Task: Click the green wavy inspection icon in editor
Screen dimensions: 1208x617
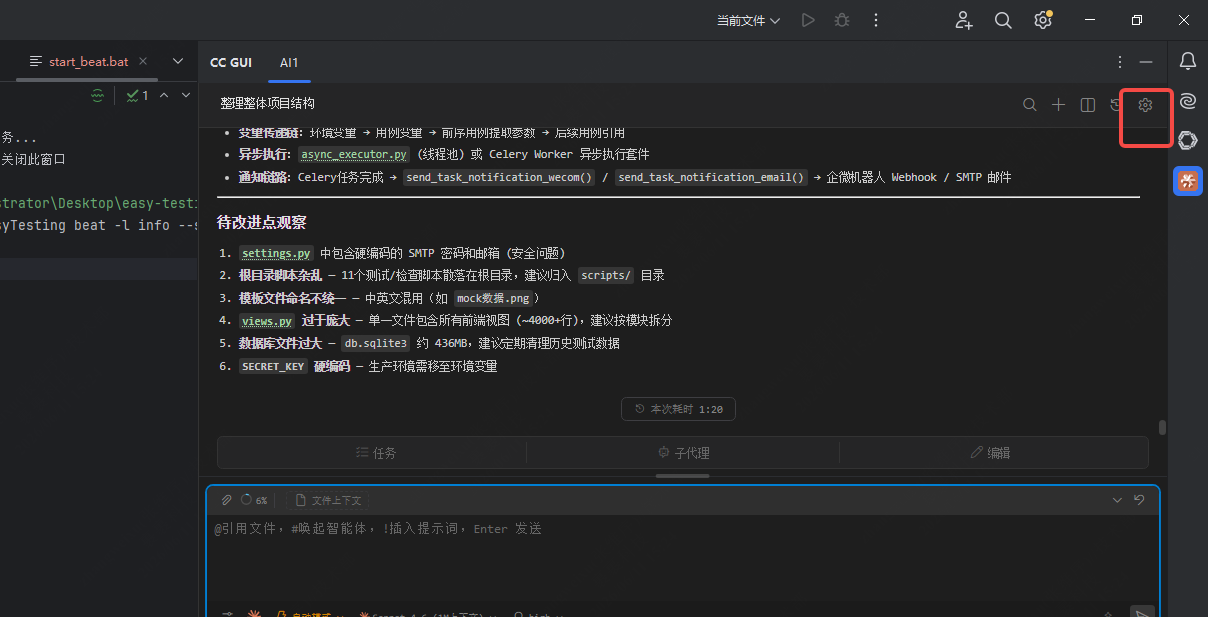Action: 97,96
